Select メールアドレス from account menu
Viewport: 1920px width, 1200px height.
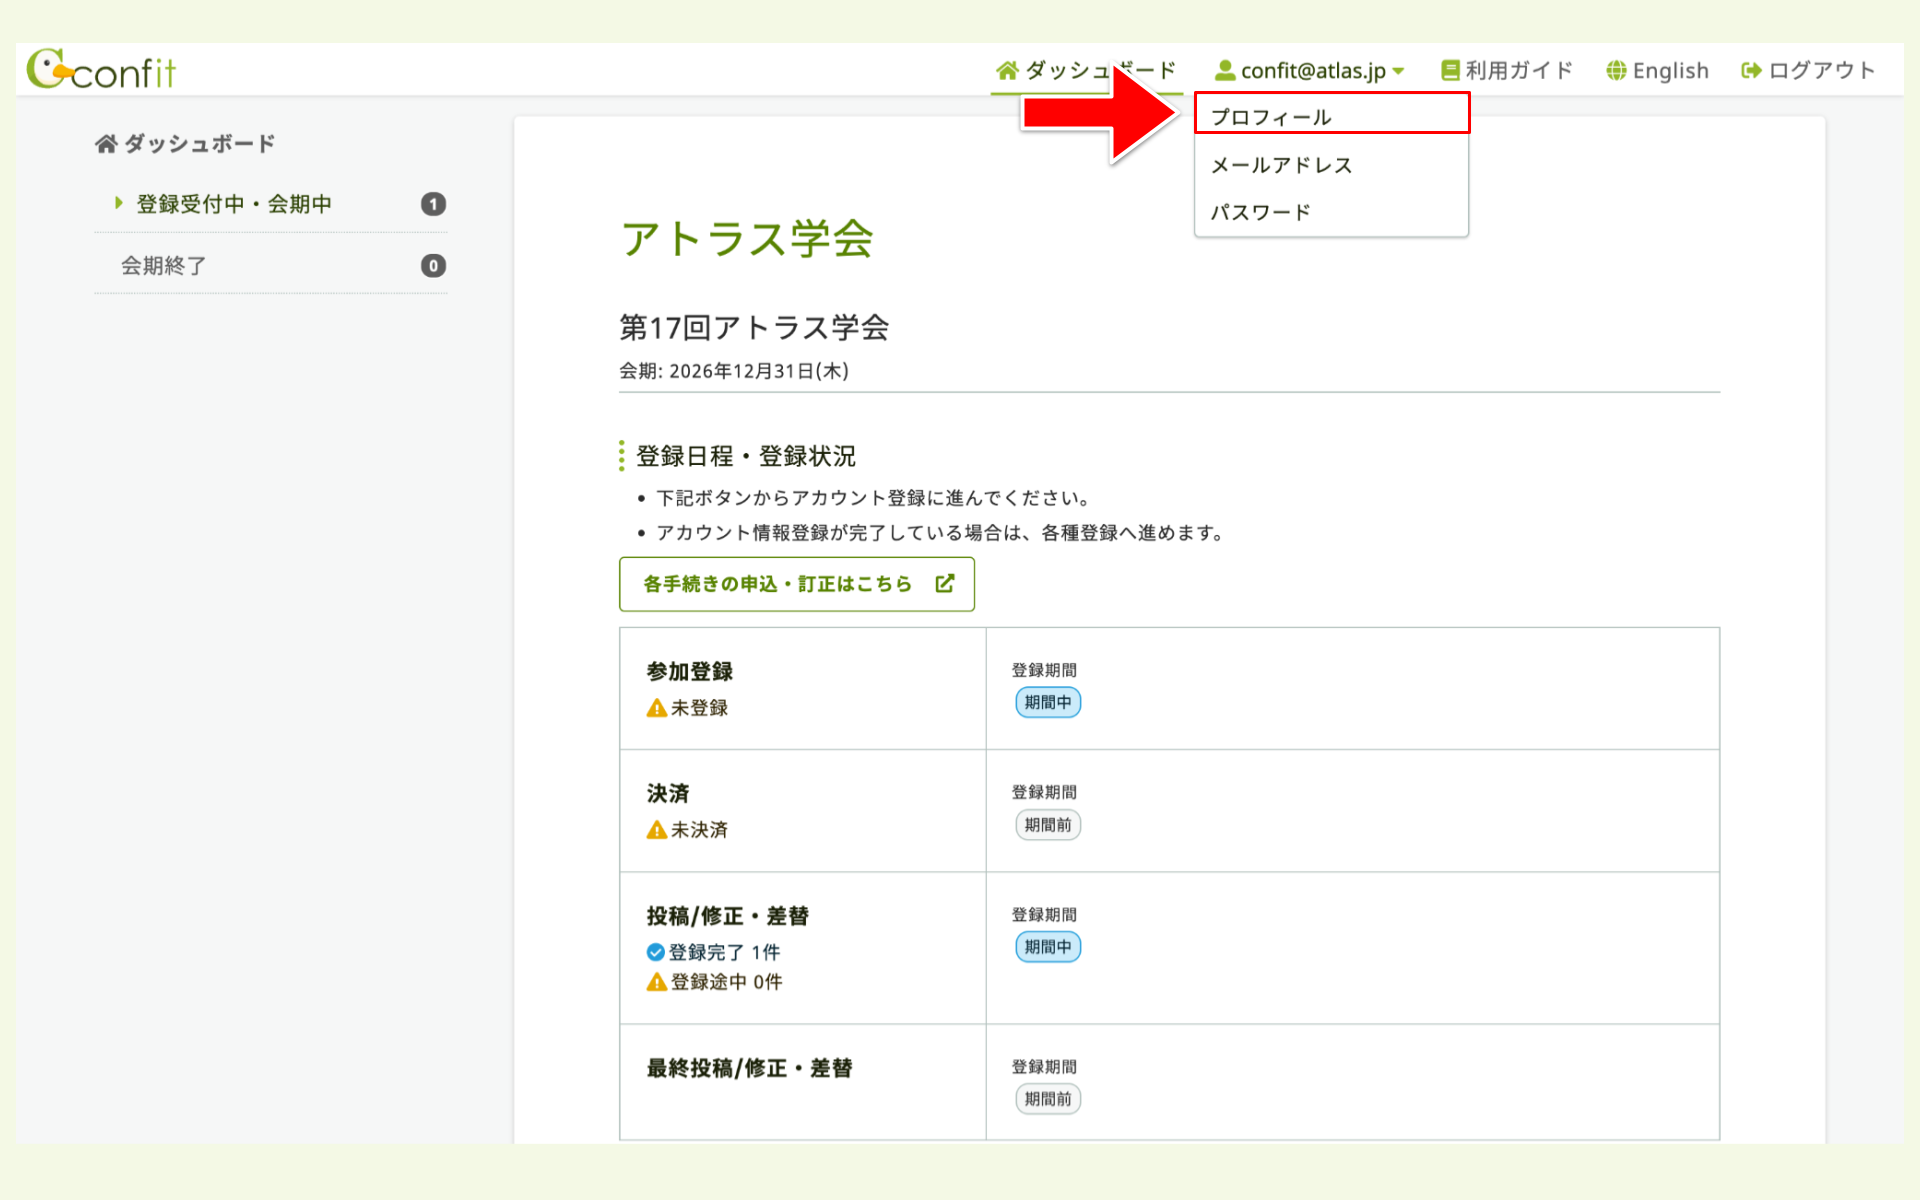tap(1281, 165)
